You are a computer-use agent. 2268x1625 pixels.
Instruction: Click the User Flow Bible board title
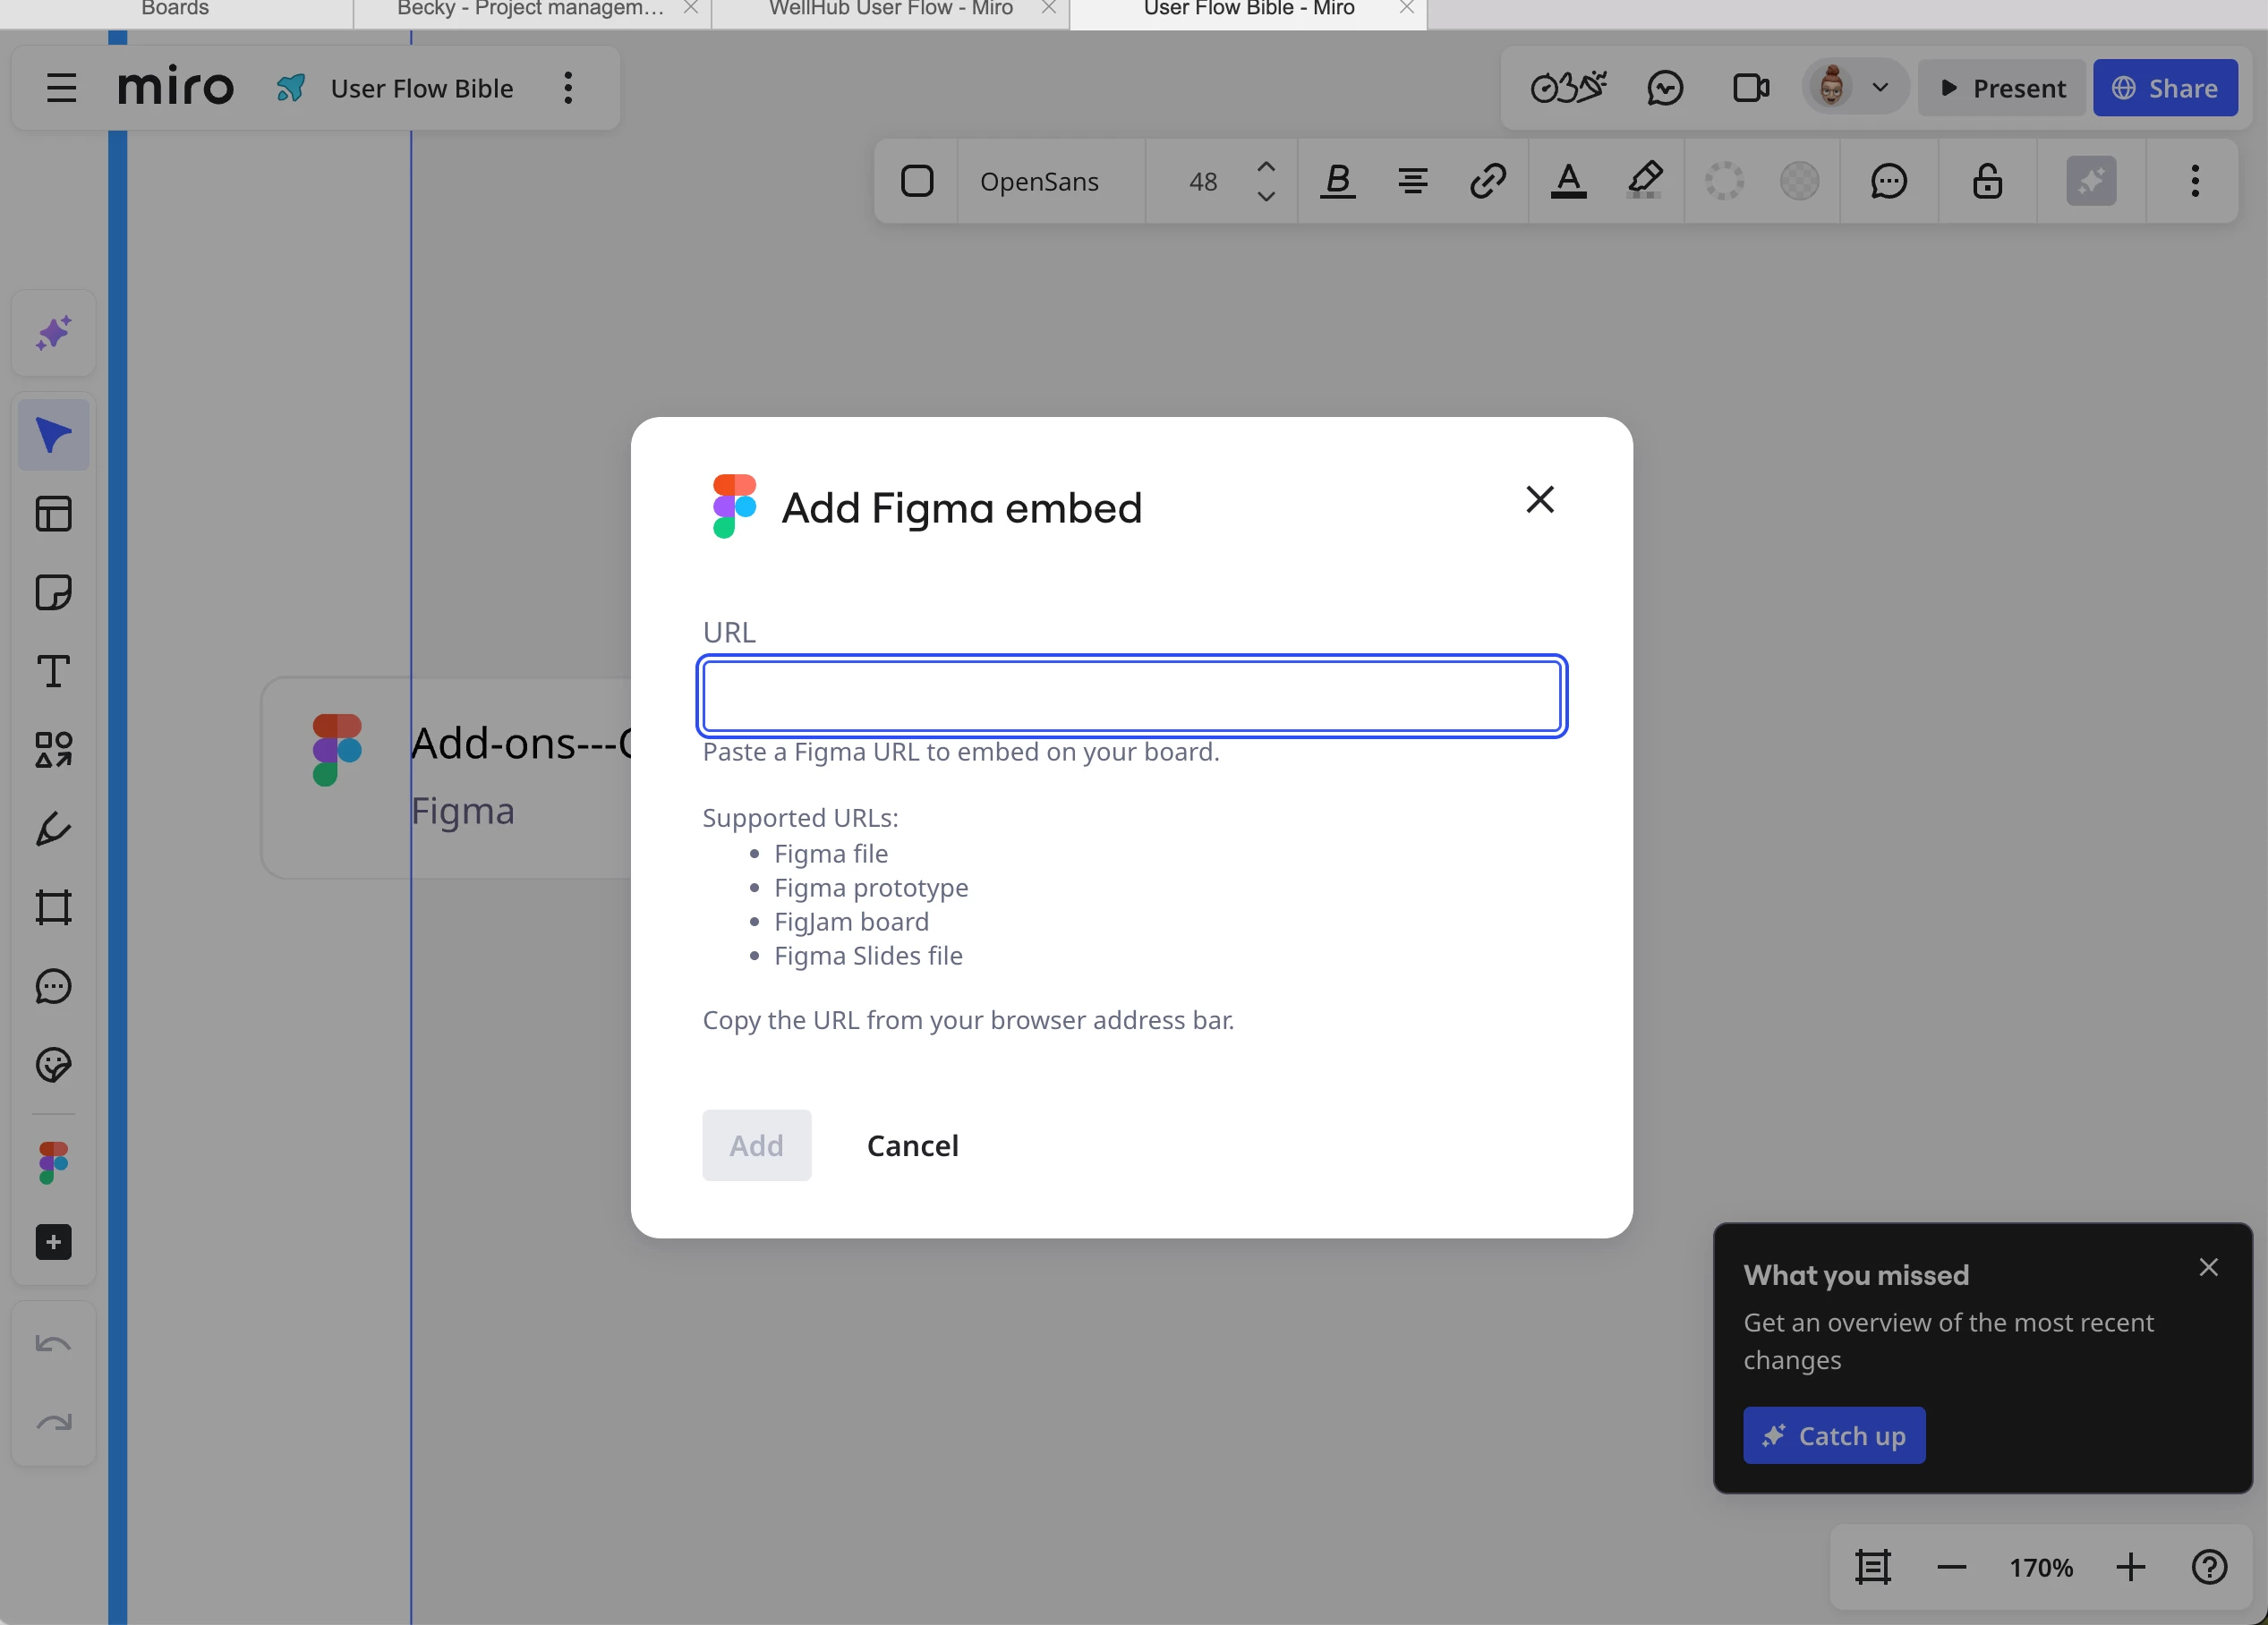pos(421,88)
